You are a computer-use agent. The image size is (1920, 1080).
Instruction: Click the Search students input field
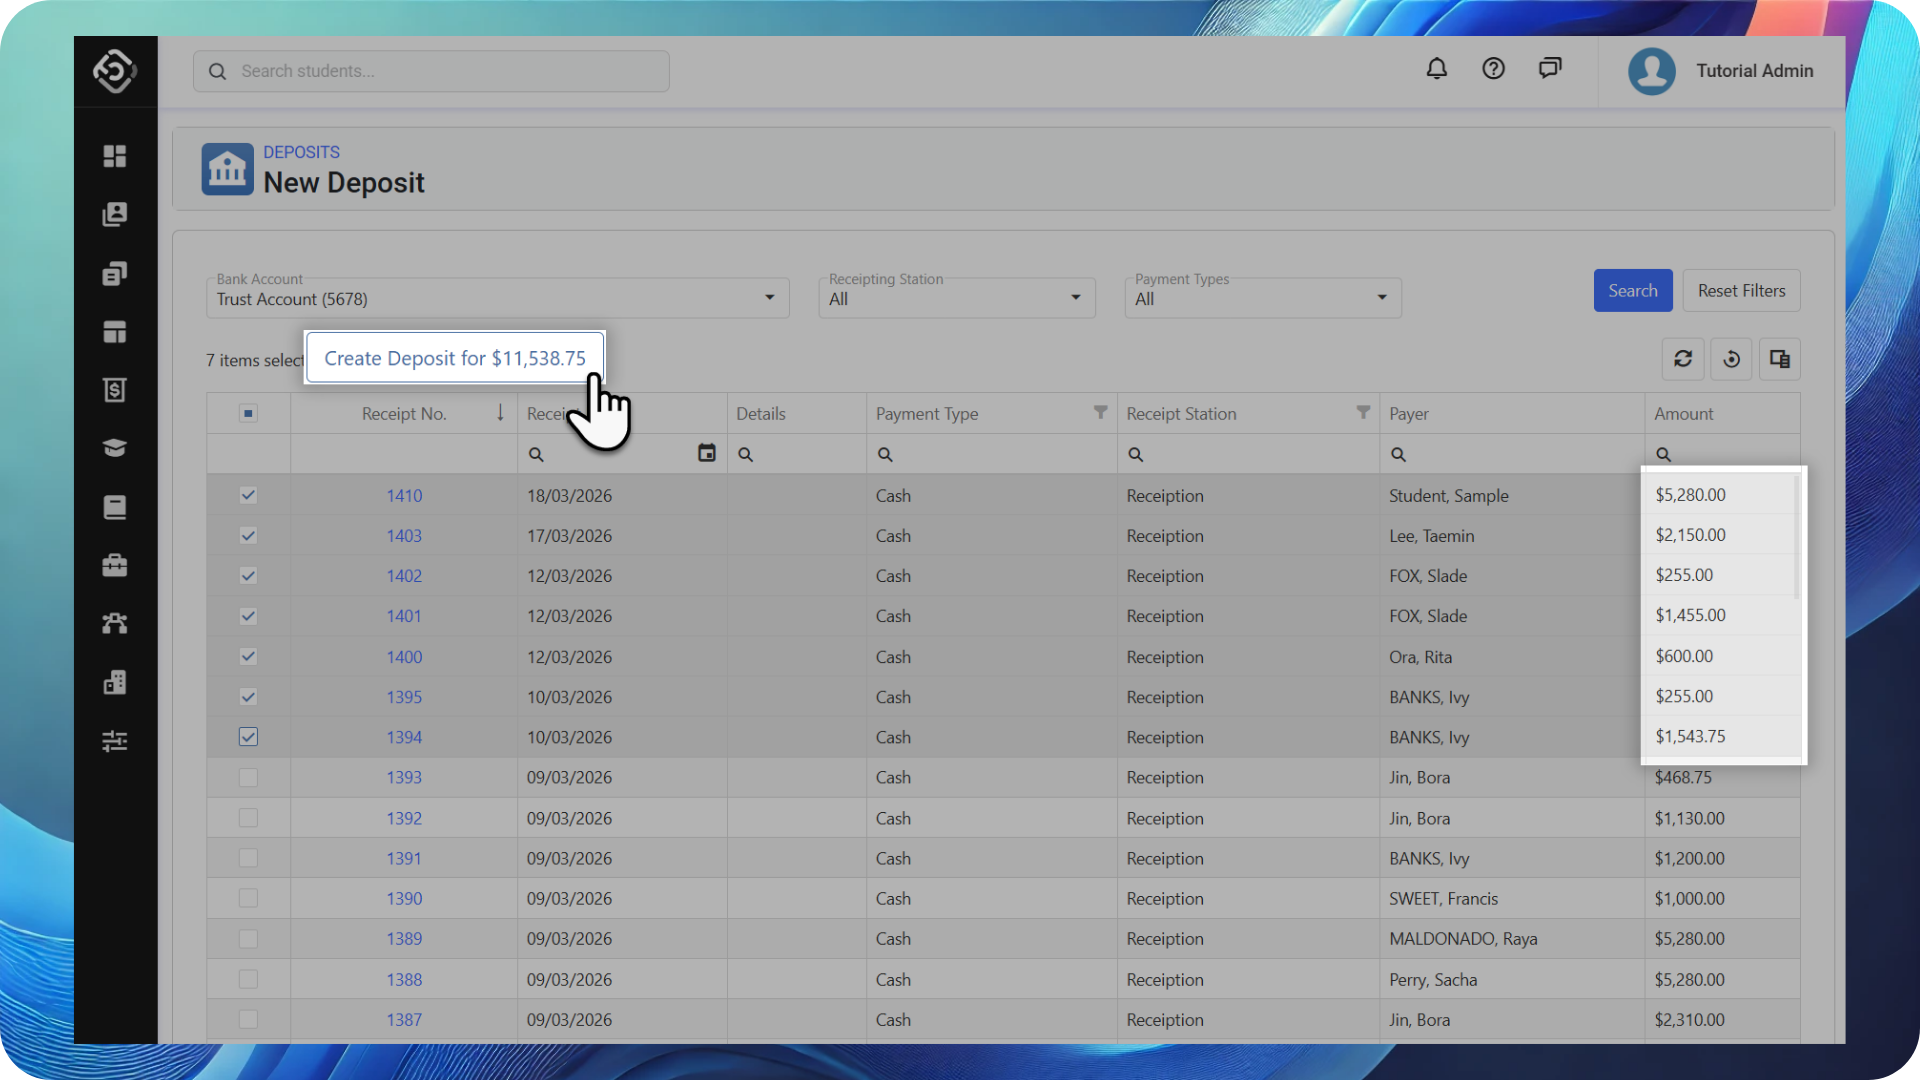tap(431, 71)
